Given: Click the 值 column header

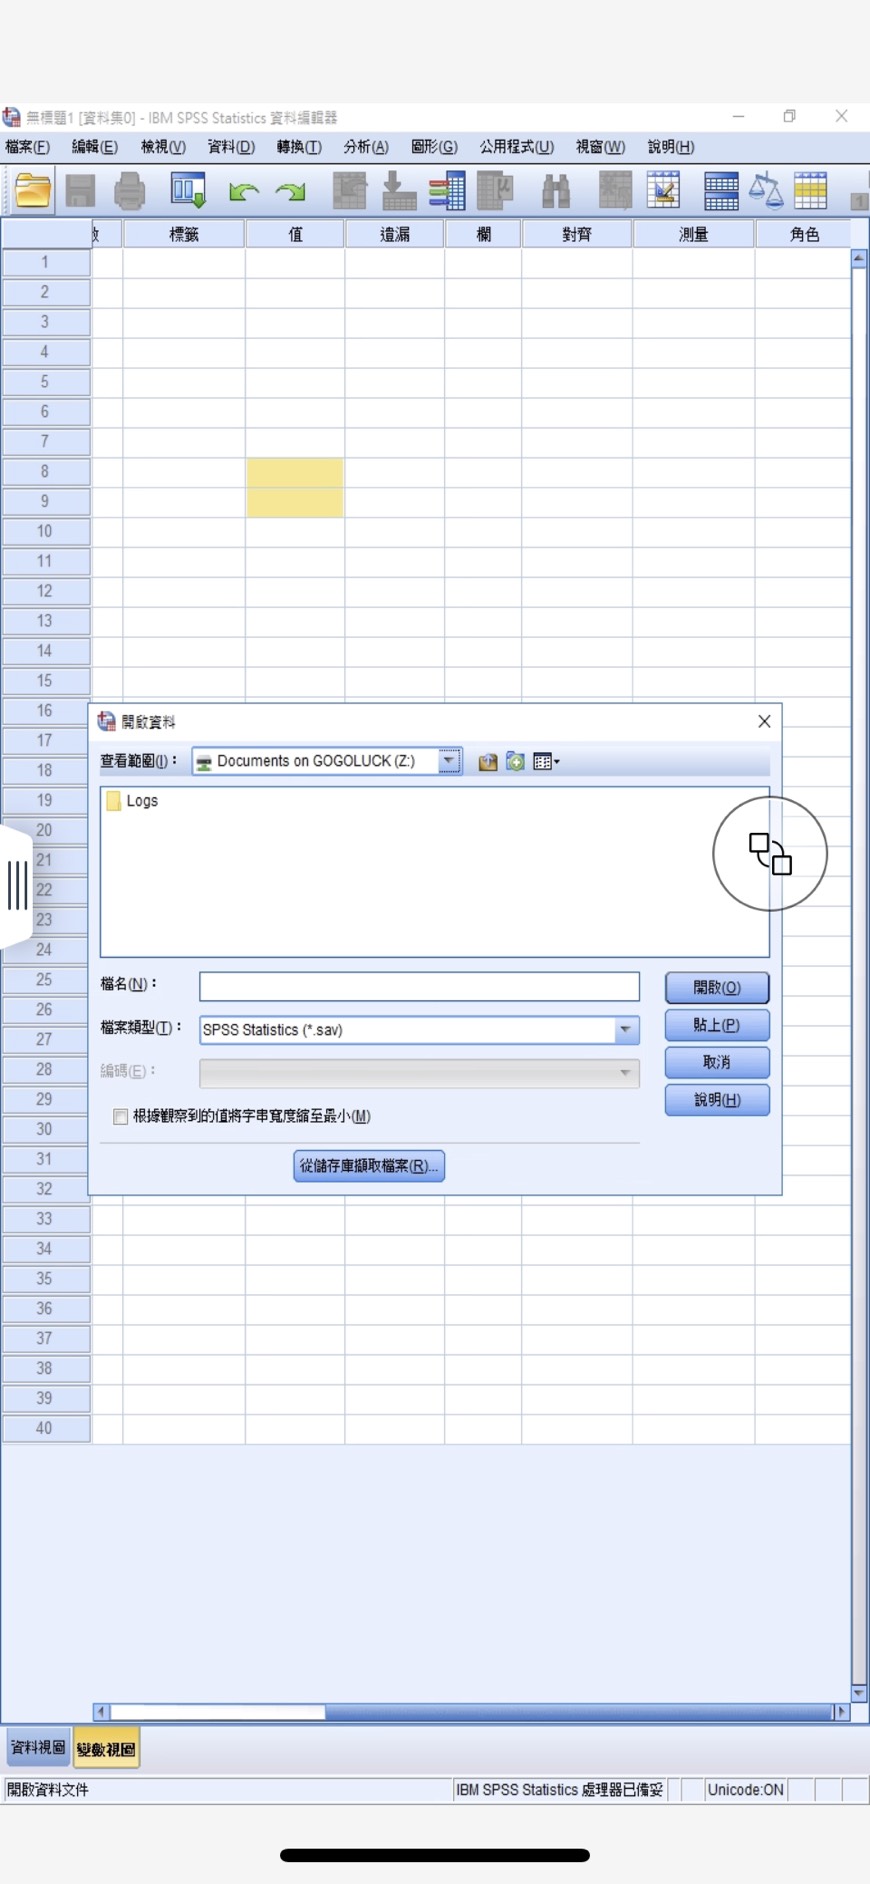Looking at the screenshot, I should (295, 234).
